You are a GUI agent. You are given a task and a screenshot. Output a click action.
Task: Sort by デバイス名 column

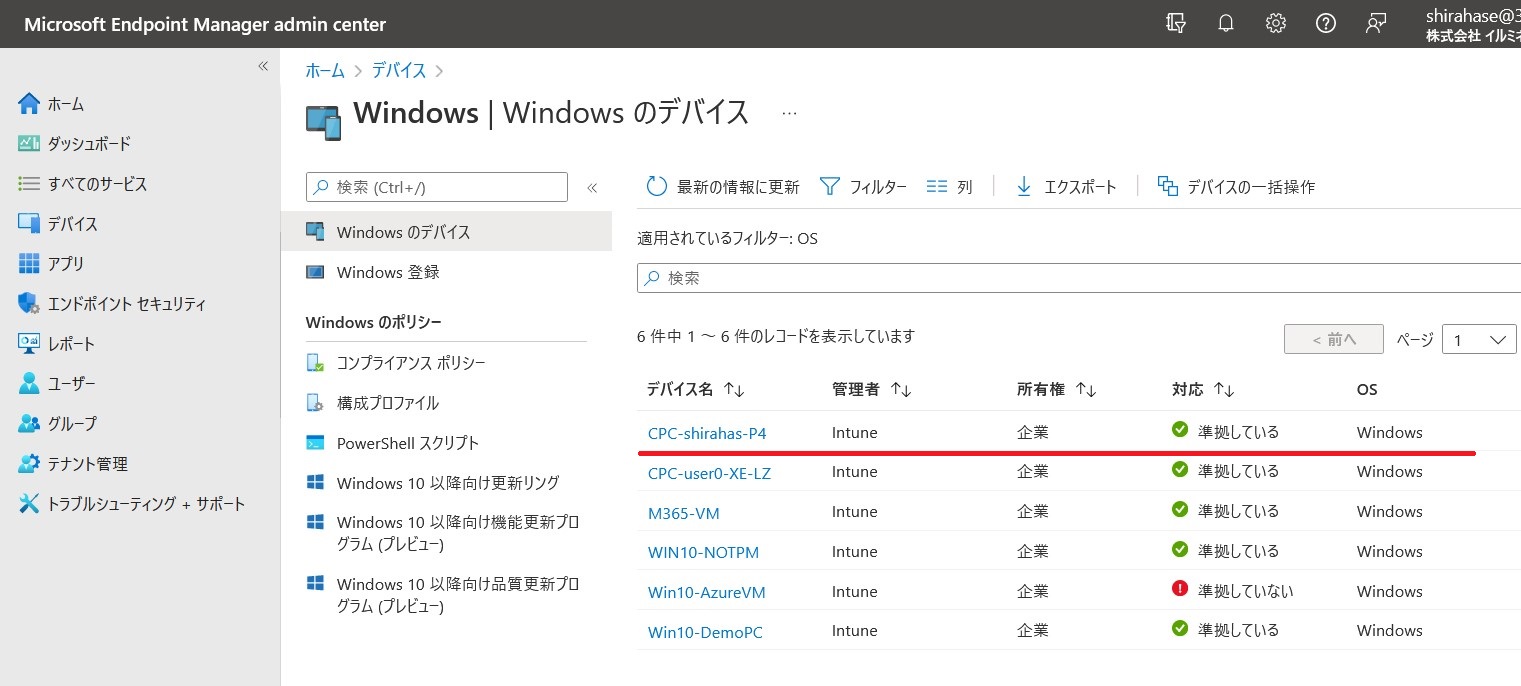(x=696, y=390)
